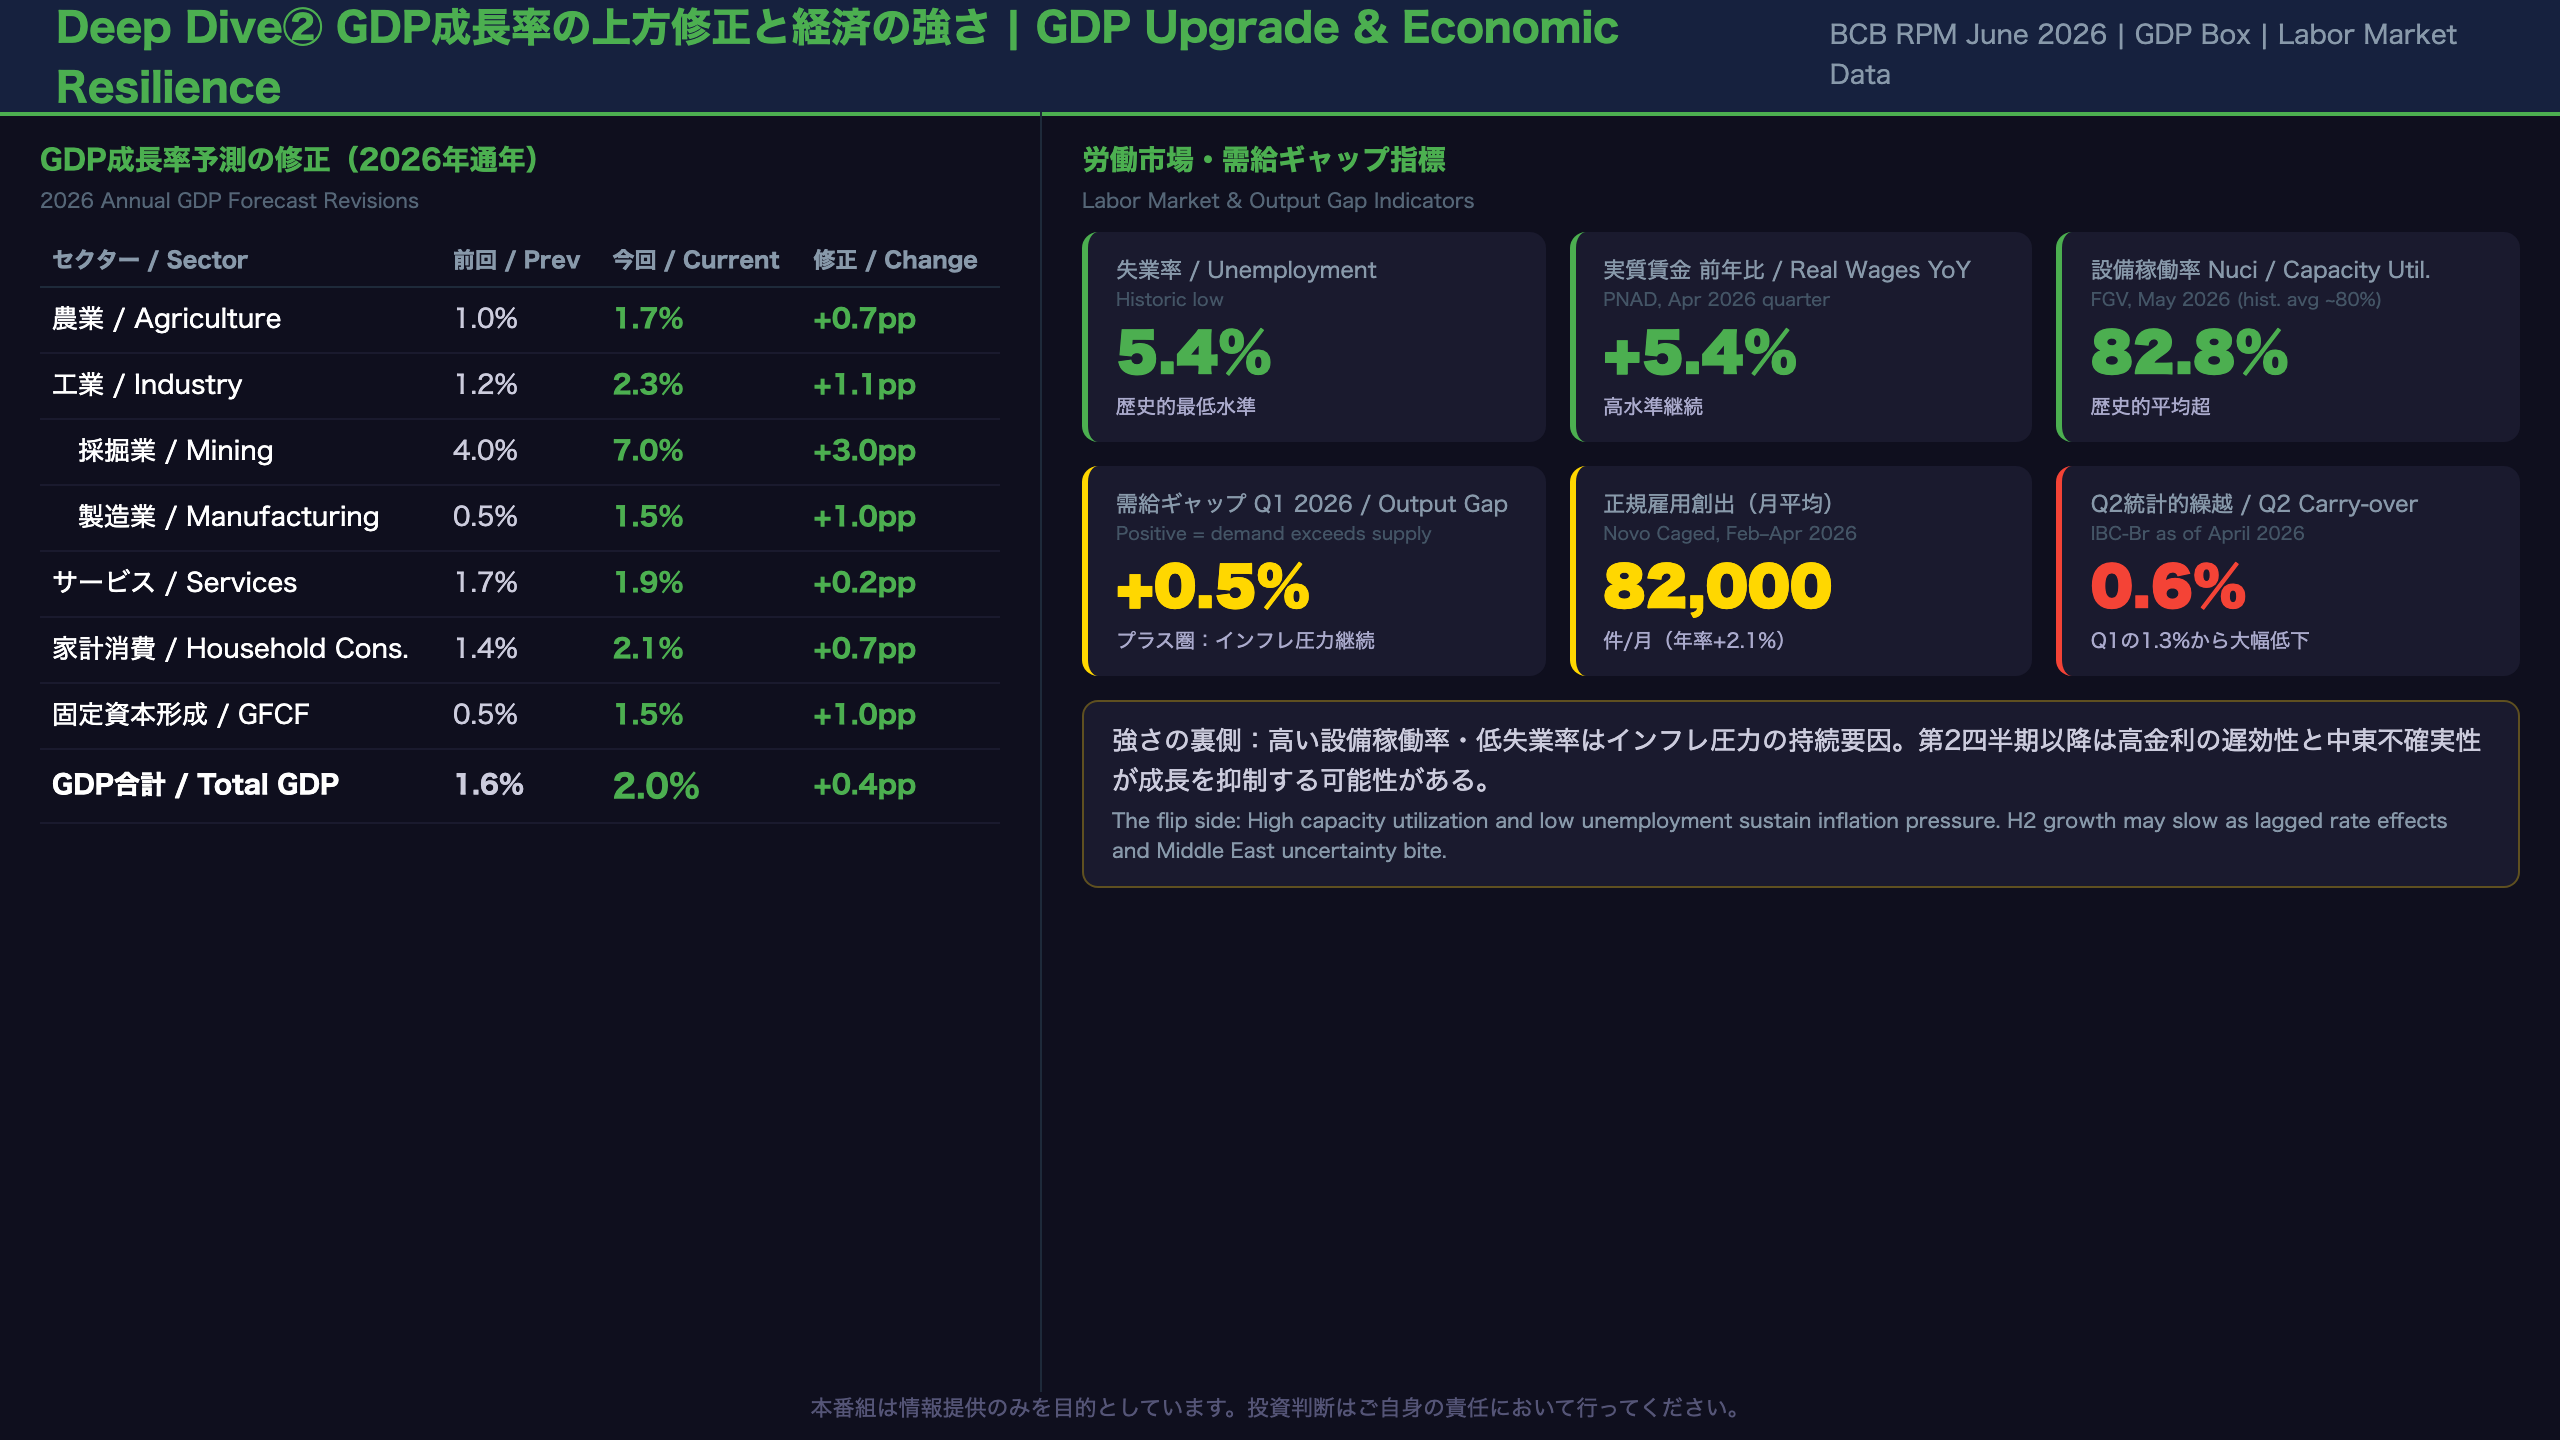This screenshot has height=1440, width=2560.
Task: Click subtitle 'Labor Market & Output Gap Indicators'
Action: (x=1278, y=200)
